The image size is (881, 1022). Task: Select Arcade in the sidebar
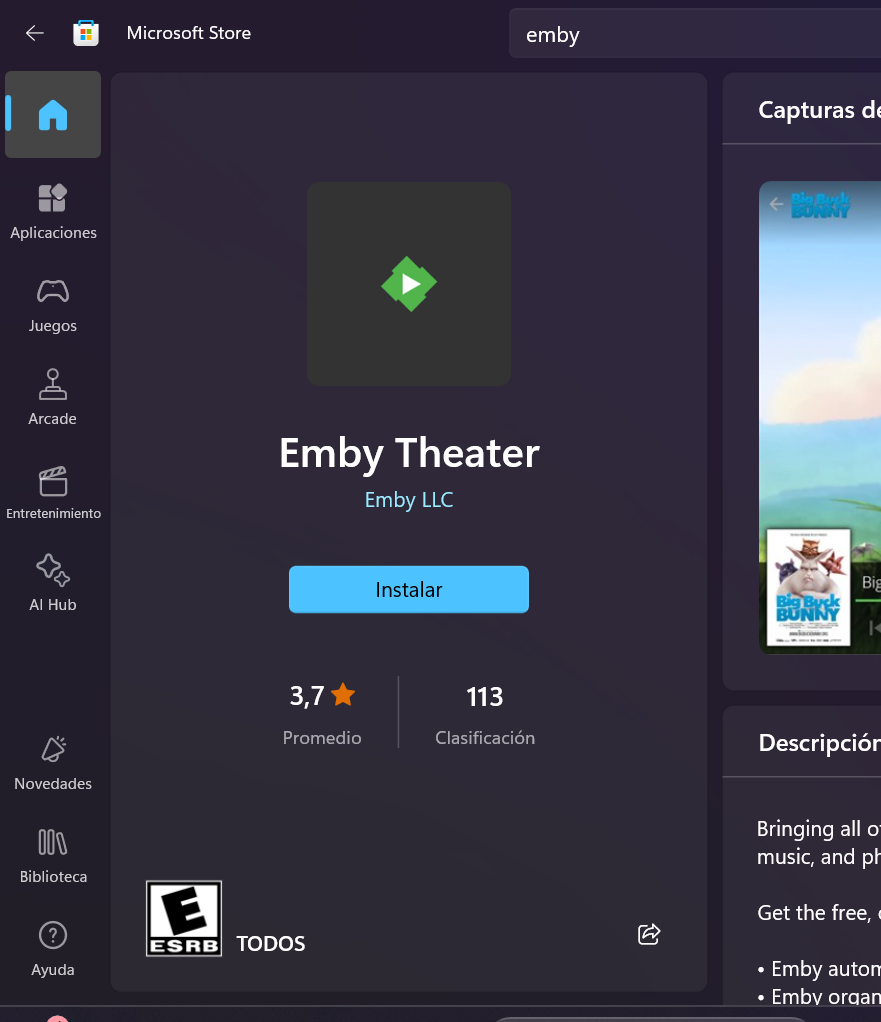pos(53,397)
